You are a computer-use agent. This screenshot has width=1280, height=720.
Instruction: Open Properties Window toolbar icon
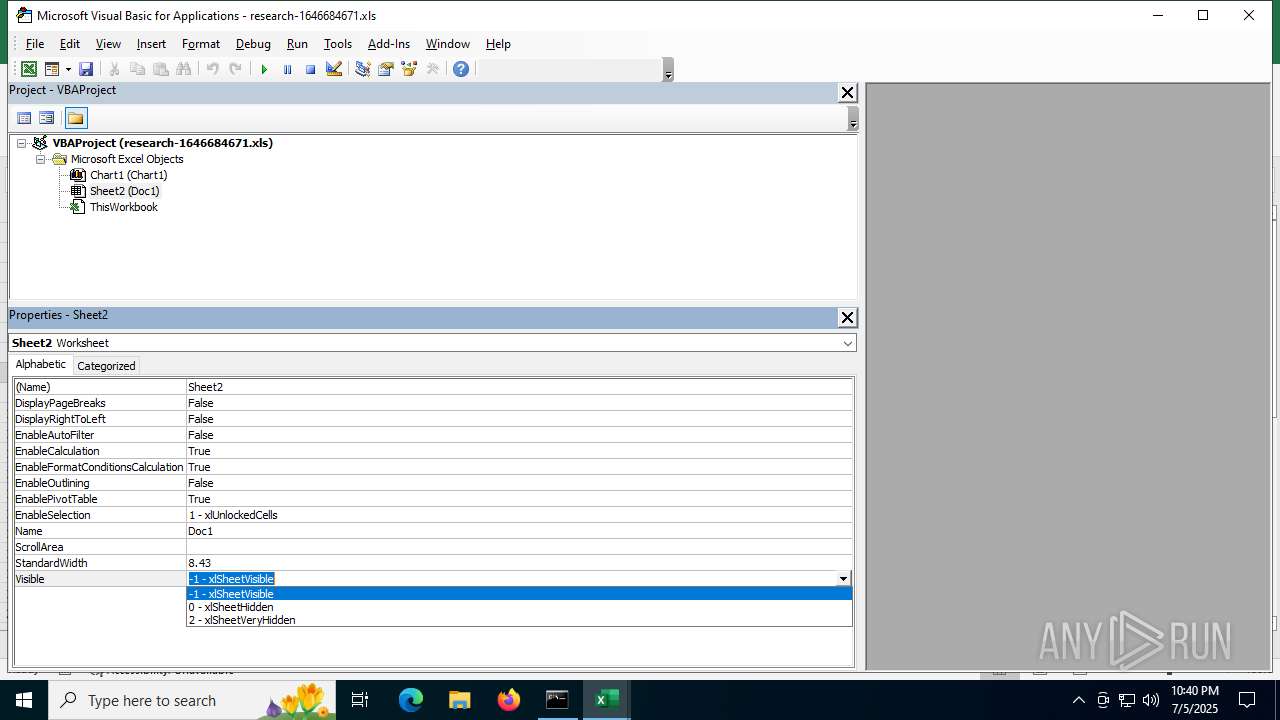click(x=385, y=69)
